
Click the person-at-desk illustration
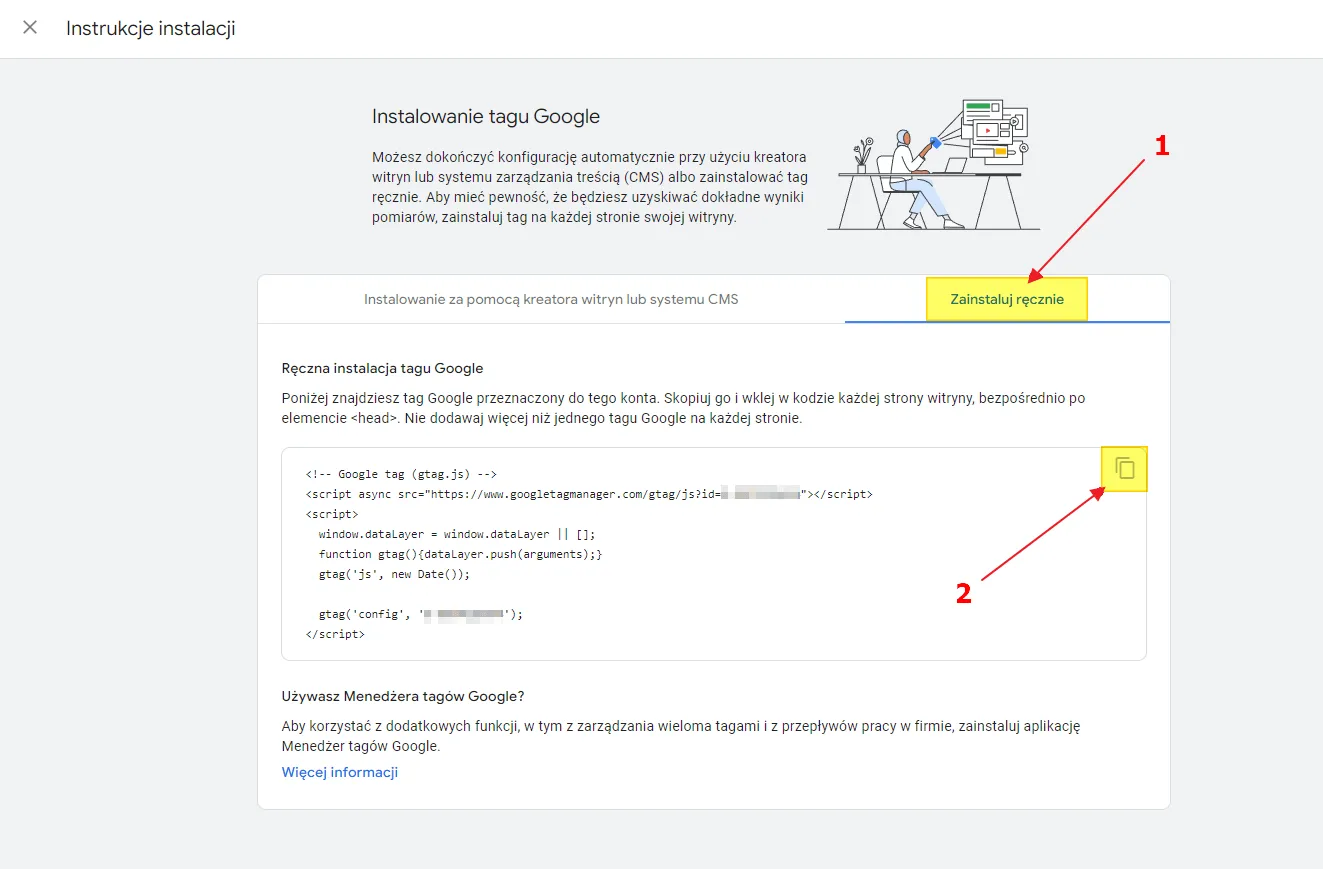(x=934, y=165)
